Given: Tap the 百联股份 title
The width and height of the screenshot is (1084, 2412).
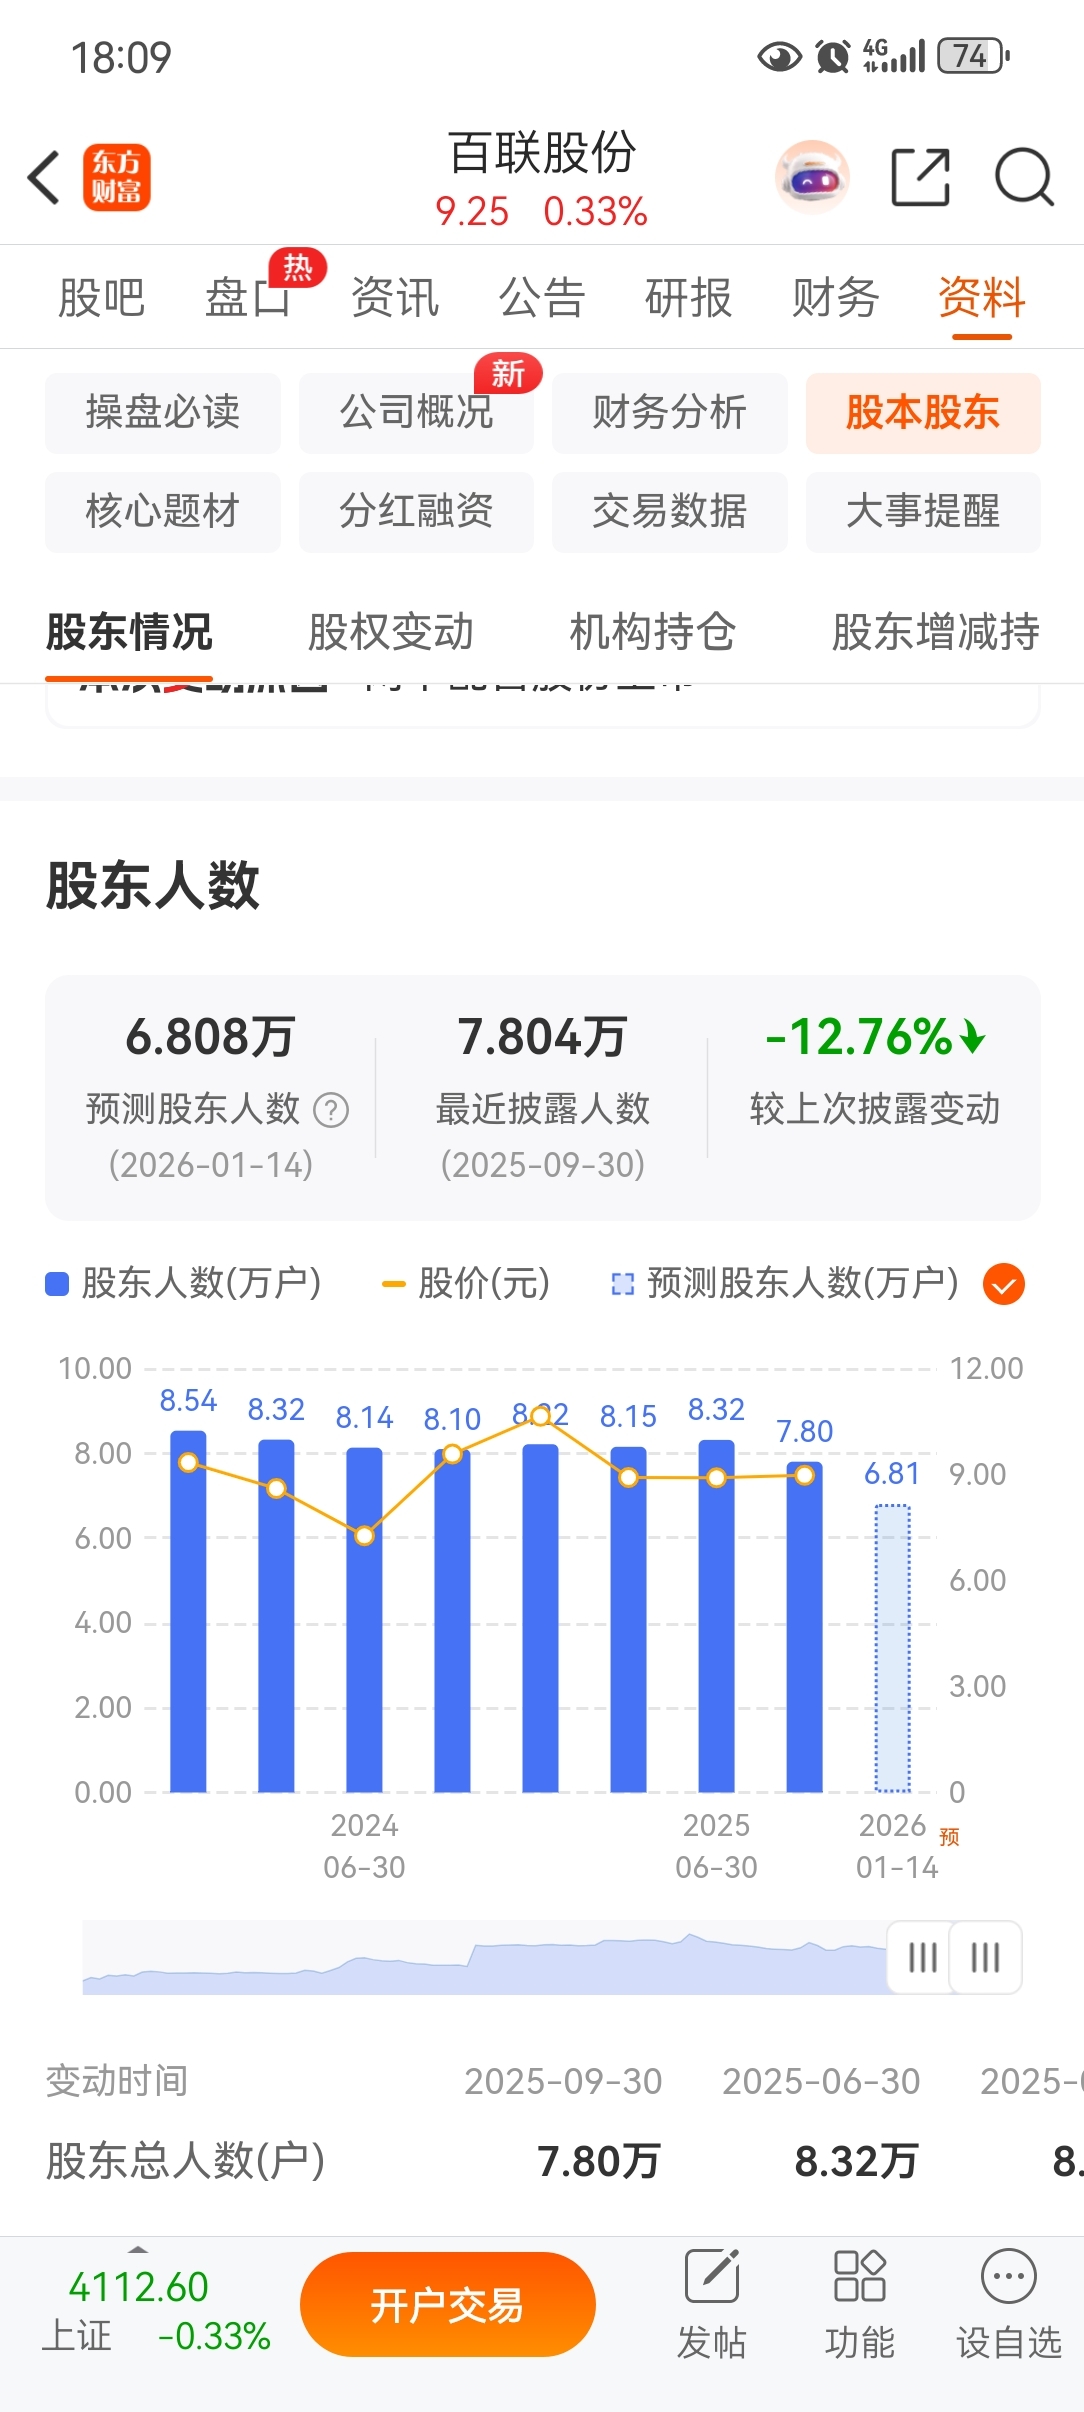Looking at the screenshot, I should (x=542, y=153).
